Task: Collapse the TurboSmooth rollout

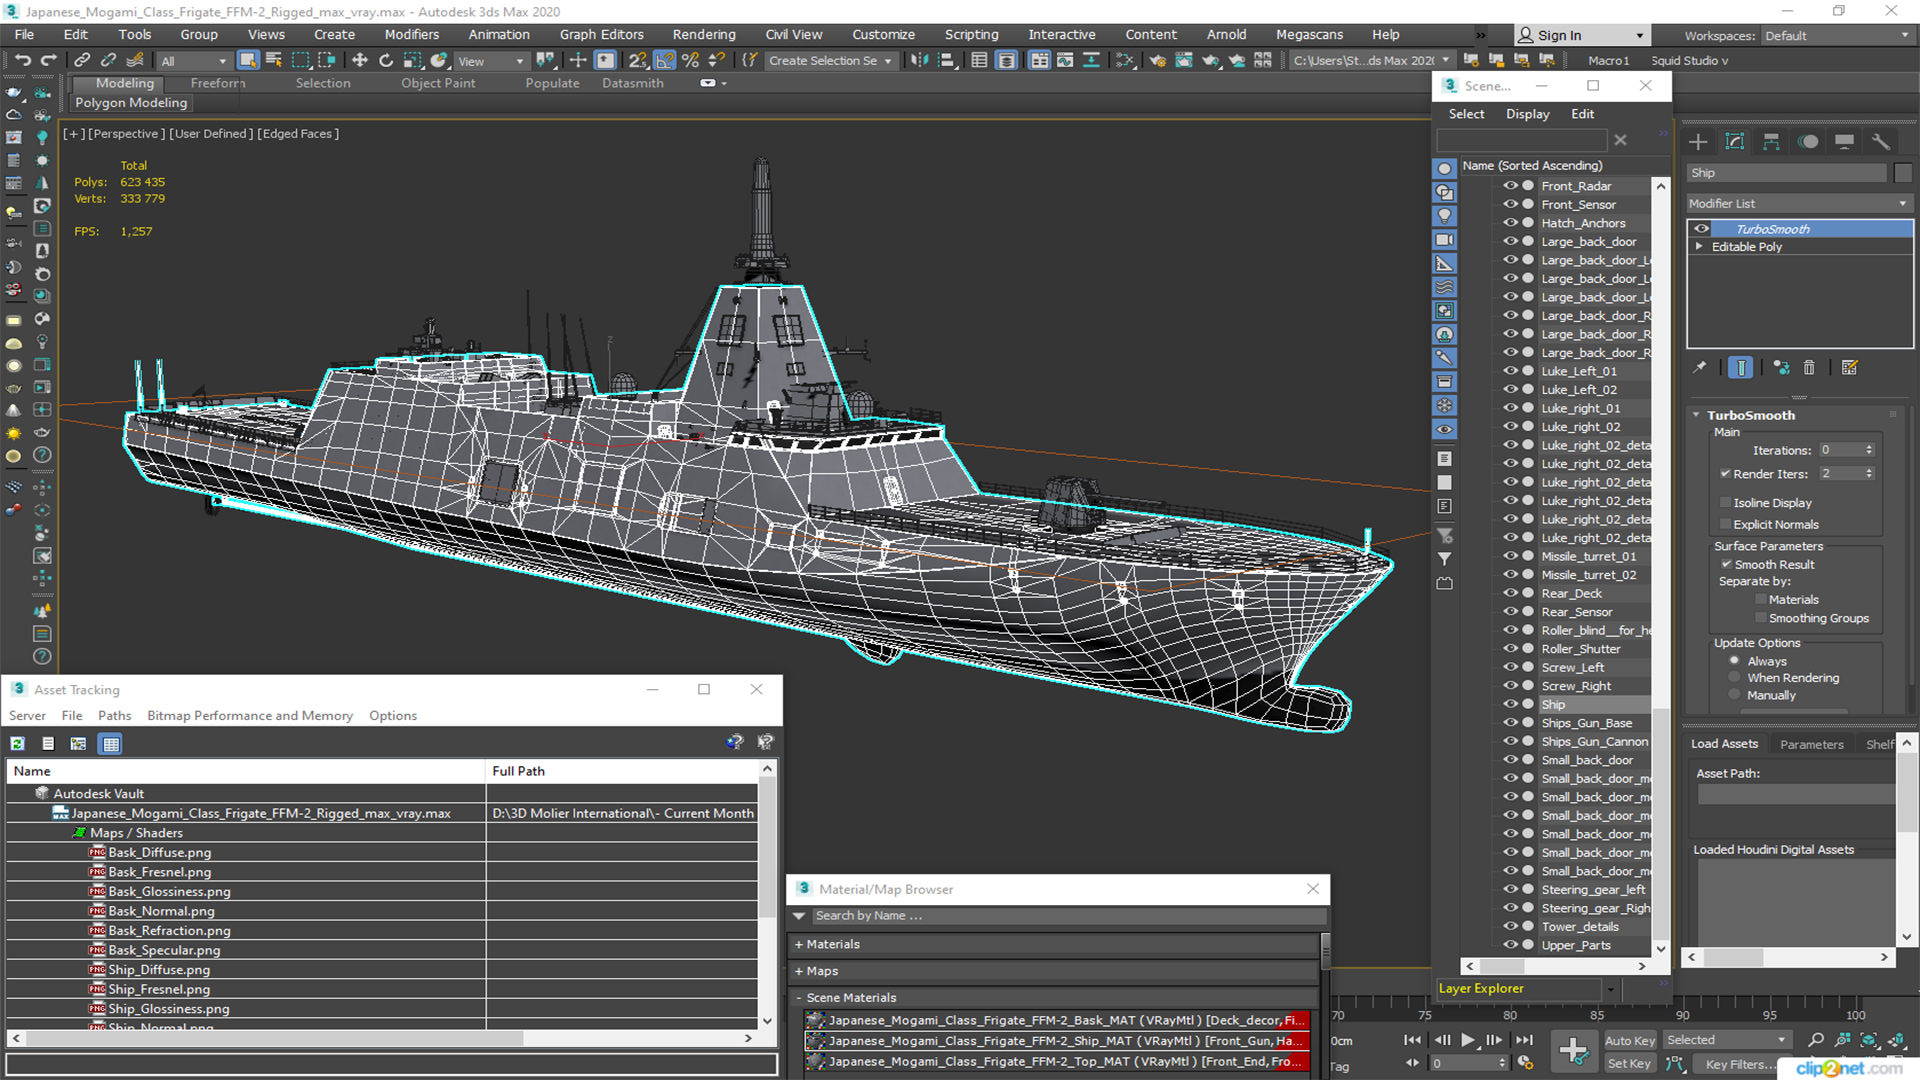Action: pos(1696,415)
